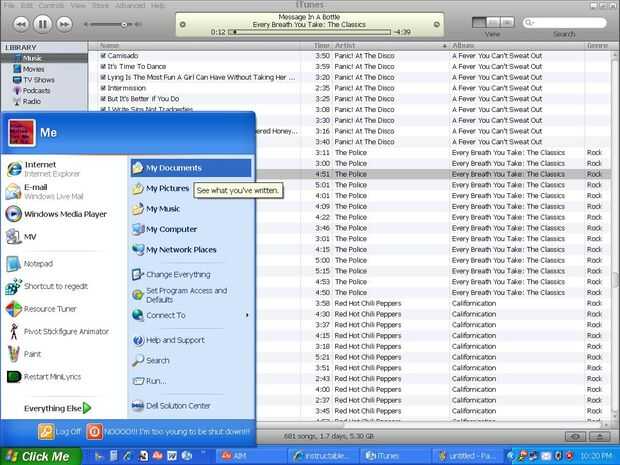Screen dimensions: 620x465
Task: Select Podcasts in iTunes library
Action: pos(32,91)
